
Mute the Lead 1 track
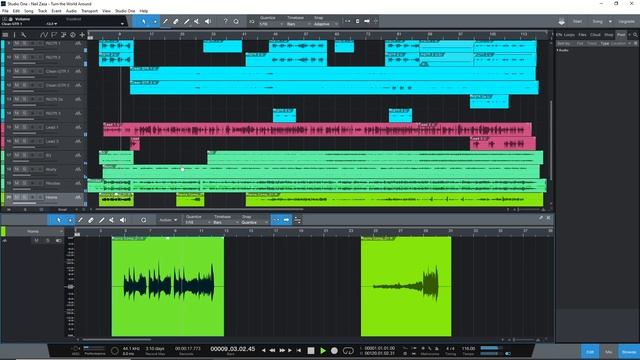pos(17,127)
